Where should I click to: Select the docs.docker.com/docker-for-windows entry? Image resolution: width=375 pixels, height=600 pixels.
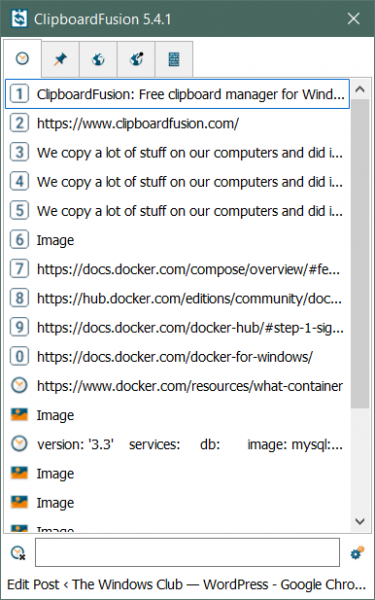[177, 357]
